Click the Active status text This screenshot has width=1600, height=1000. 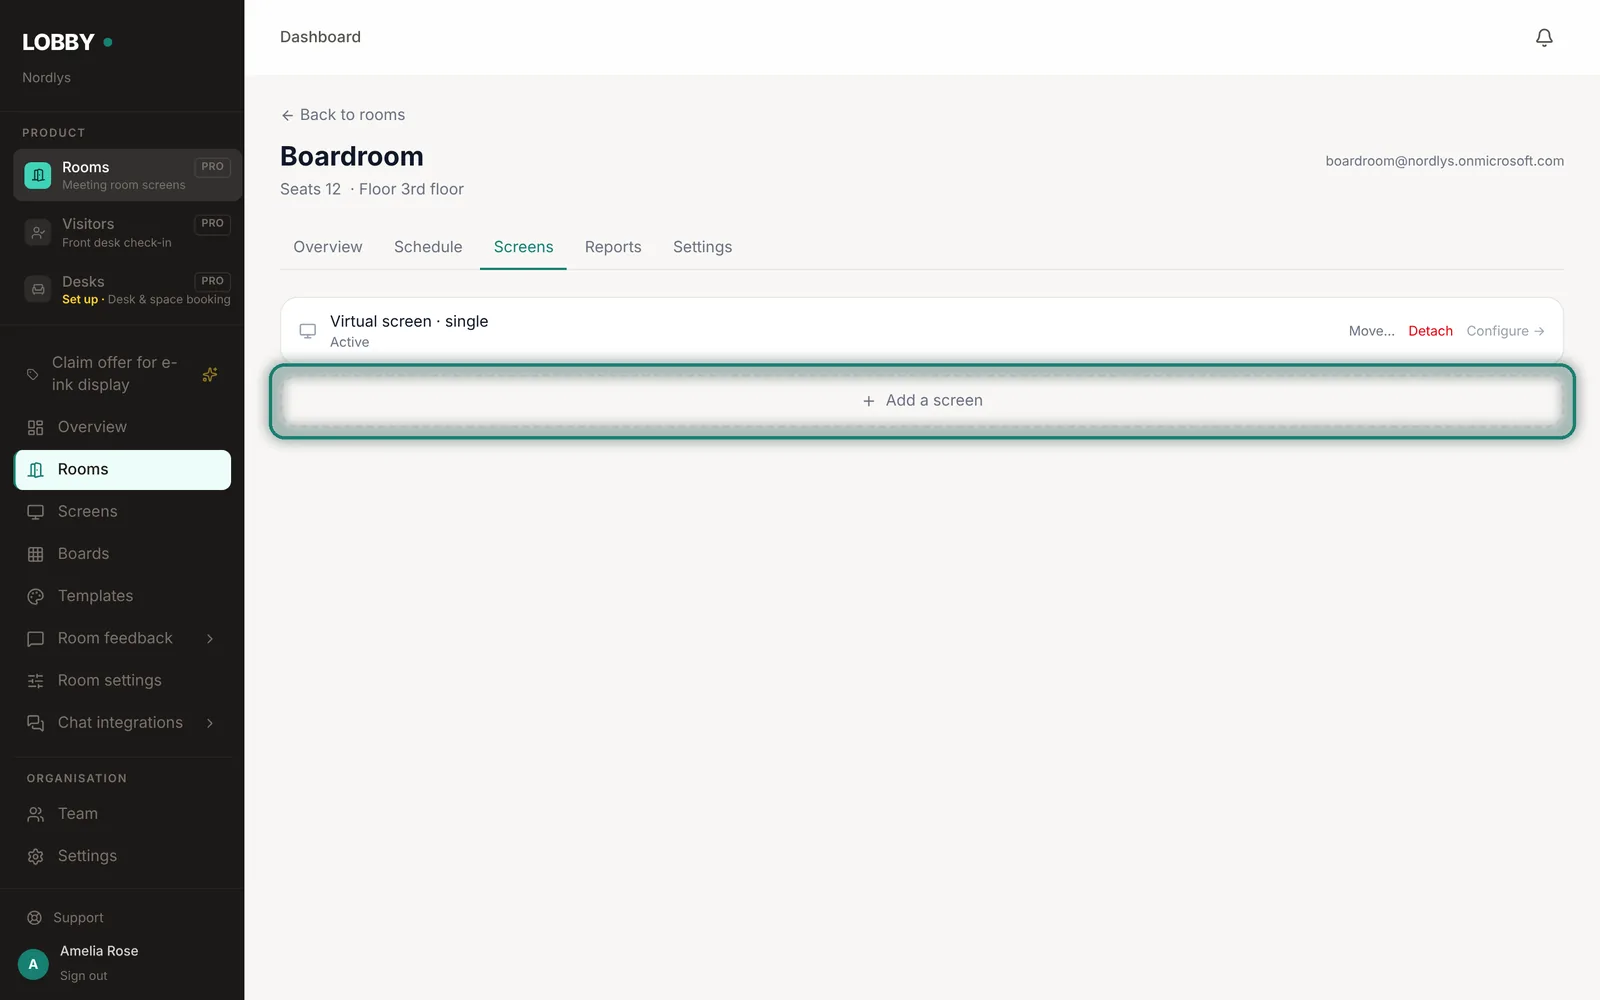pos(349,342)
